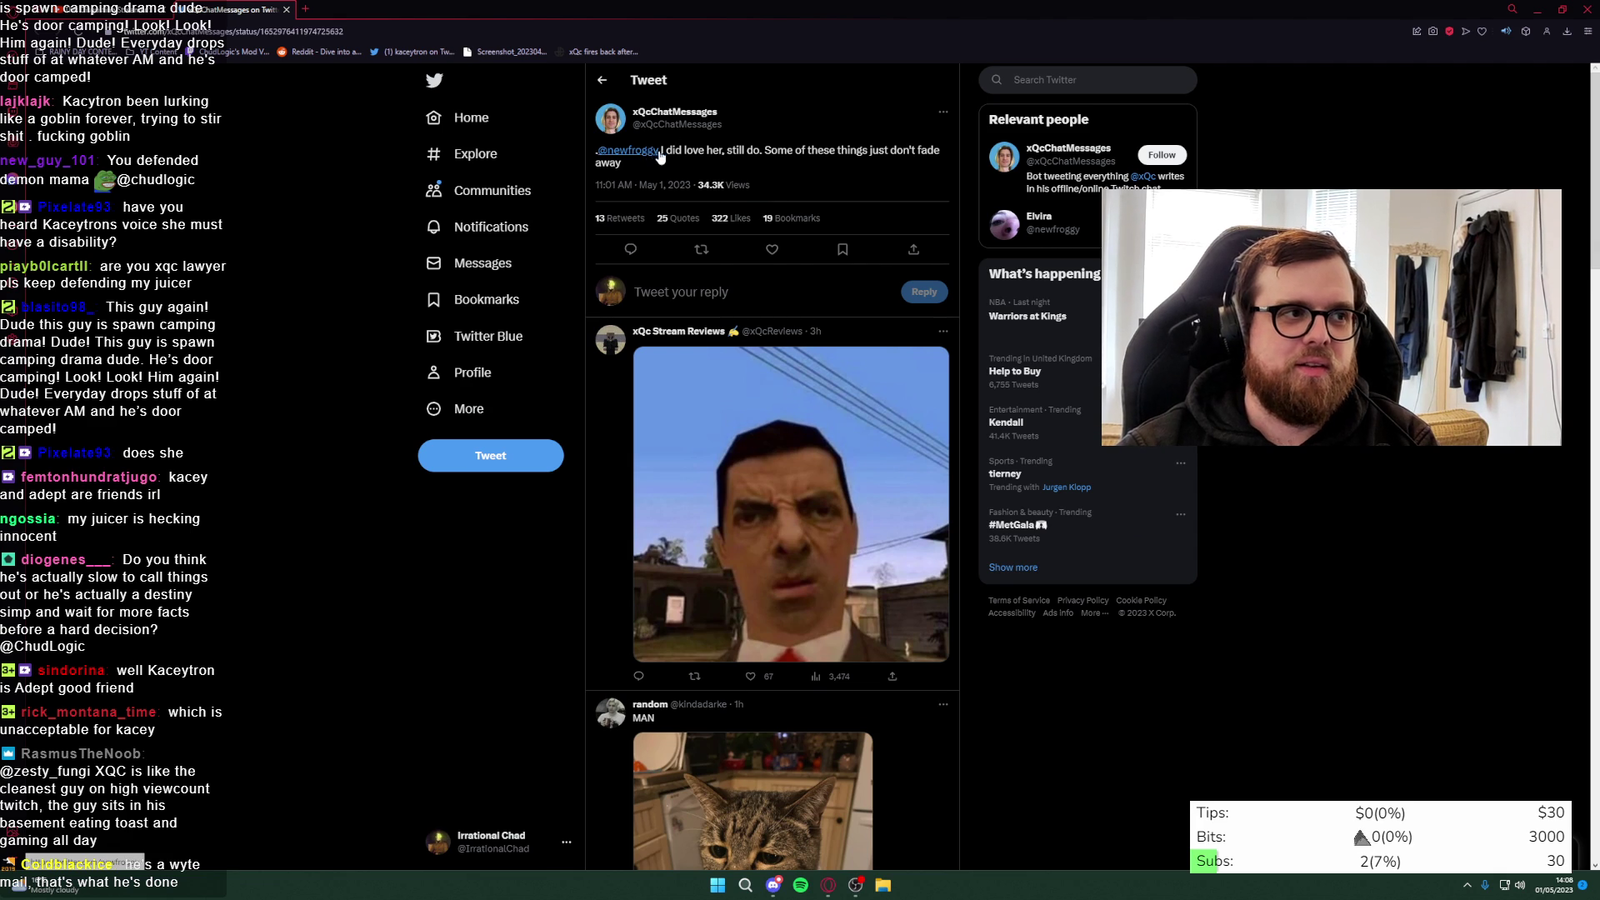Open Spotify from the taskbar

pyautogui.click(x=800, y=885)
